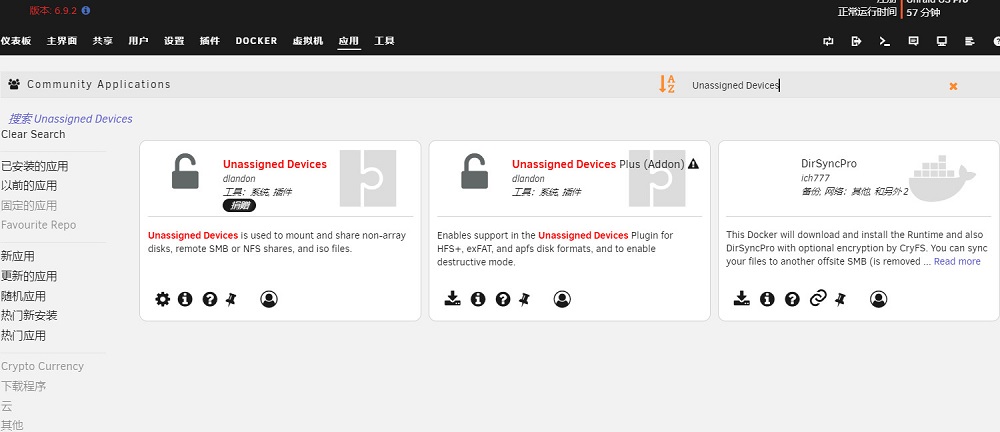Image resolution: width=1000 pixels, height=432 pixels.
Task: Open the 应用 apps tab
Action: (x=349, y=41)
